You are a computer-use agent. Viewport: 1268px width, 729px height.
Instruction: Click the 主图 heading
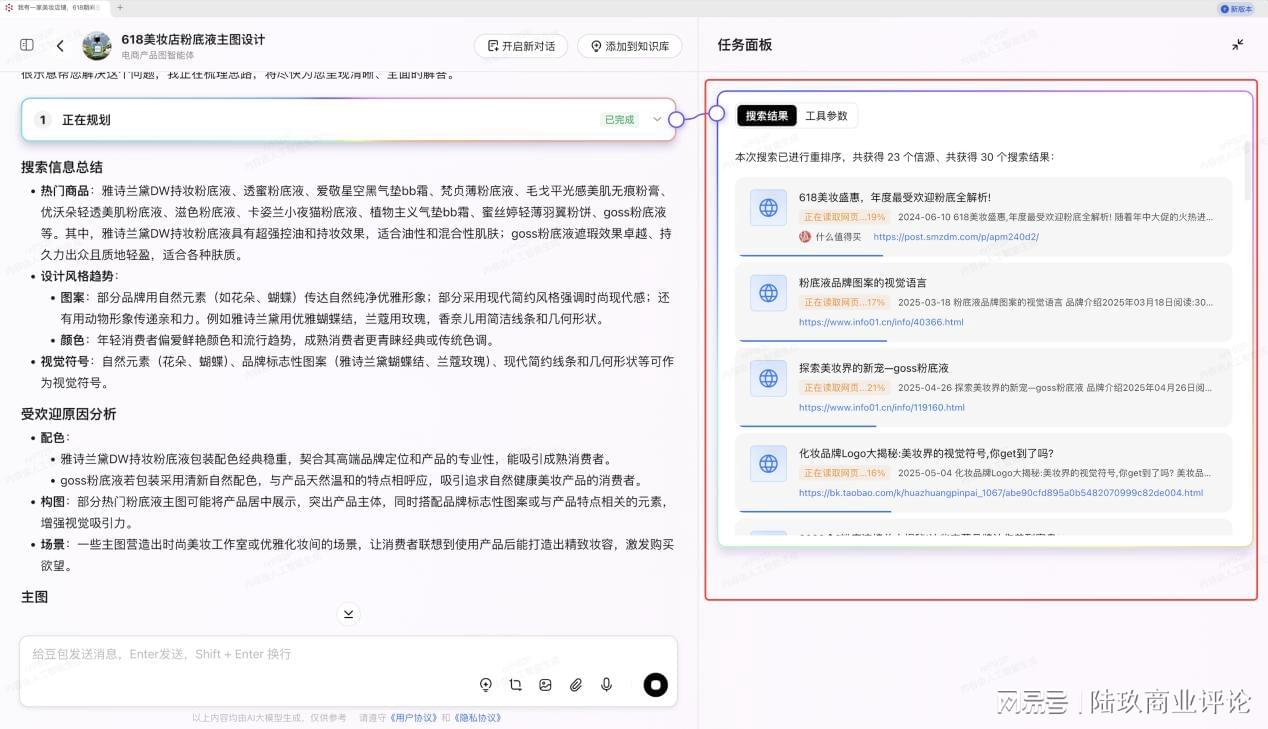point(35,597)
